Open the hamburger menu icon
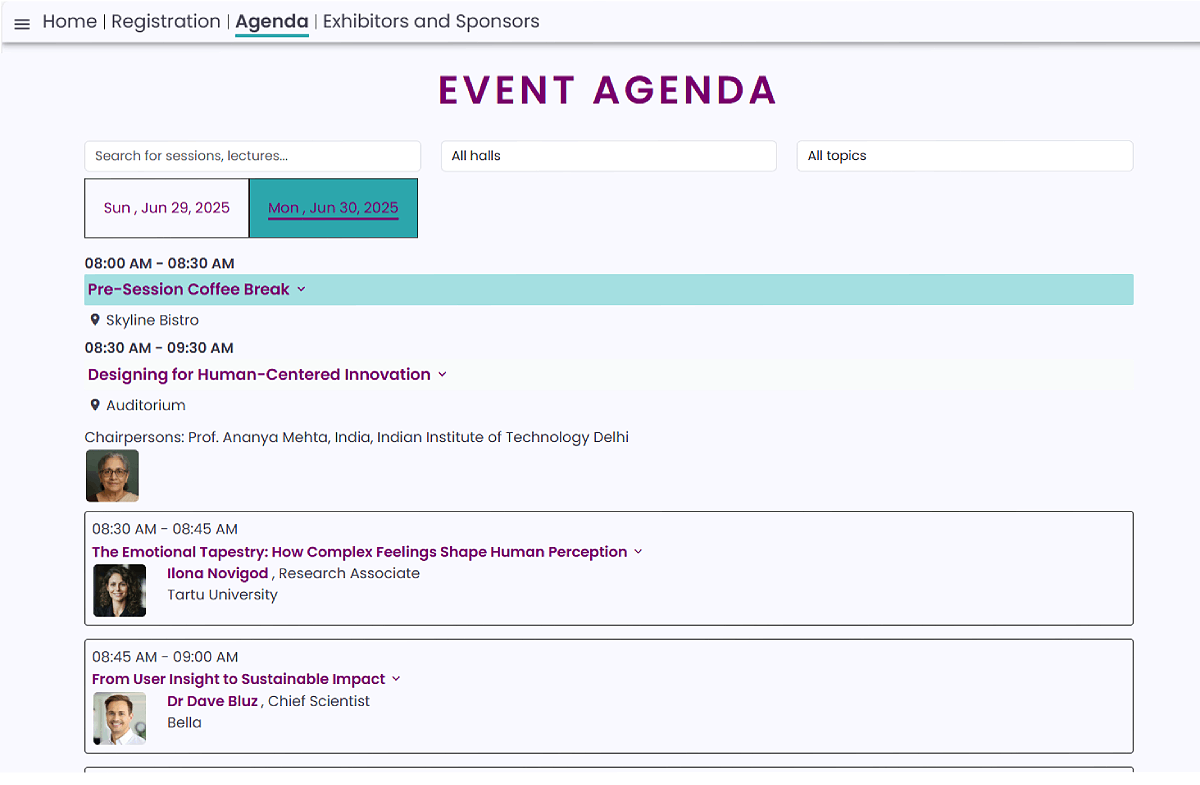Viewport: 1200px width, 785px height. tap(22, 24)
